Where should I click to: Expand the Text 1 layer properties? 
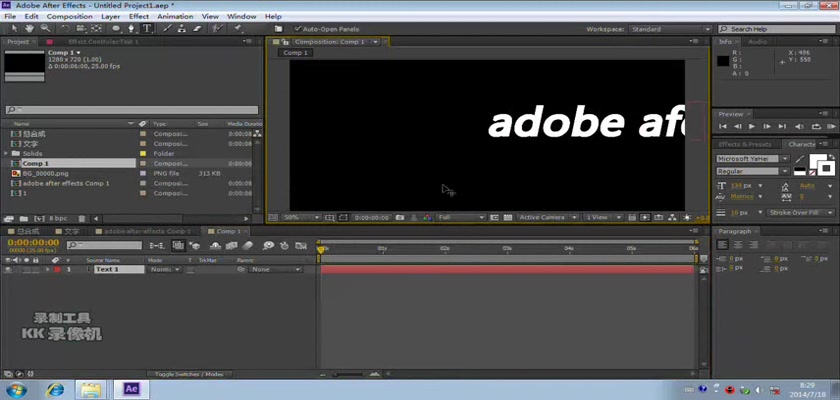[48, 270]
